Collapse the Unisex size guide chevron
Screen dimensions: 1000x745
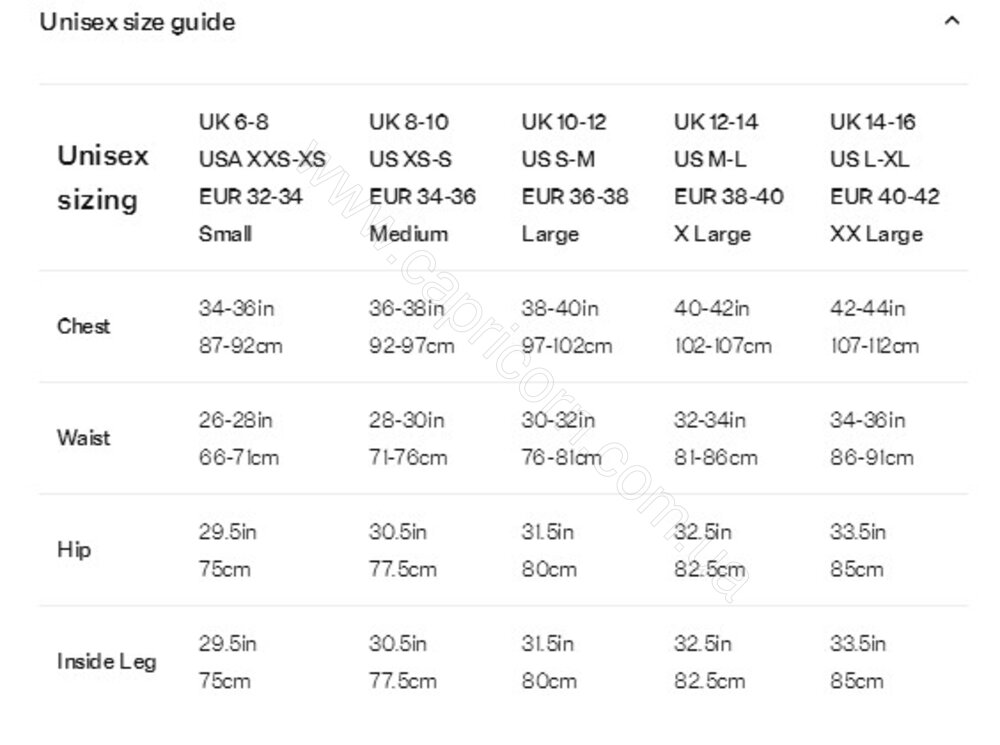(x=952, y=21)
